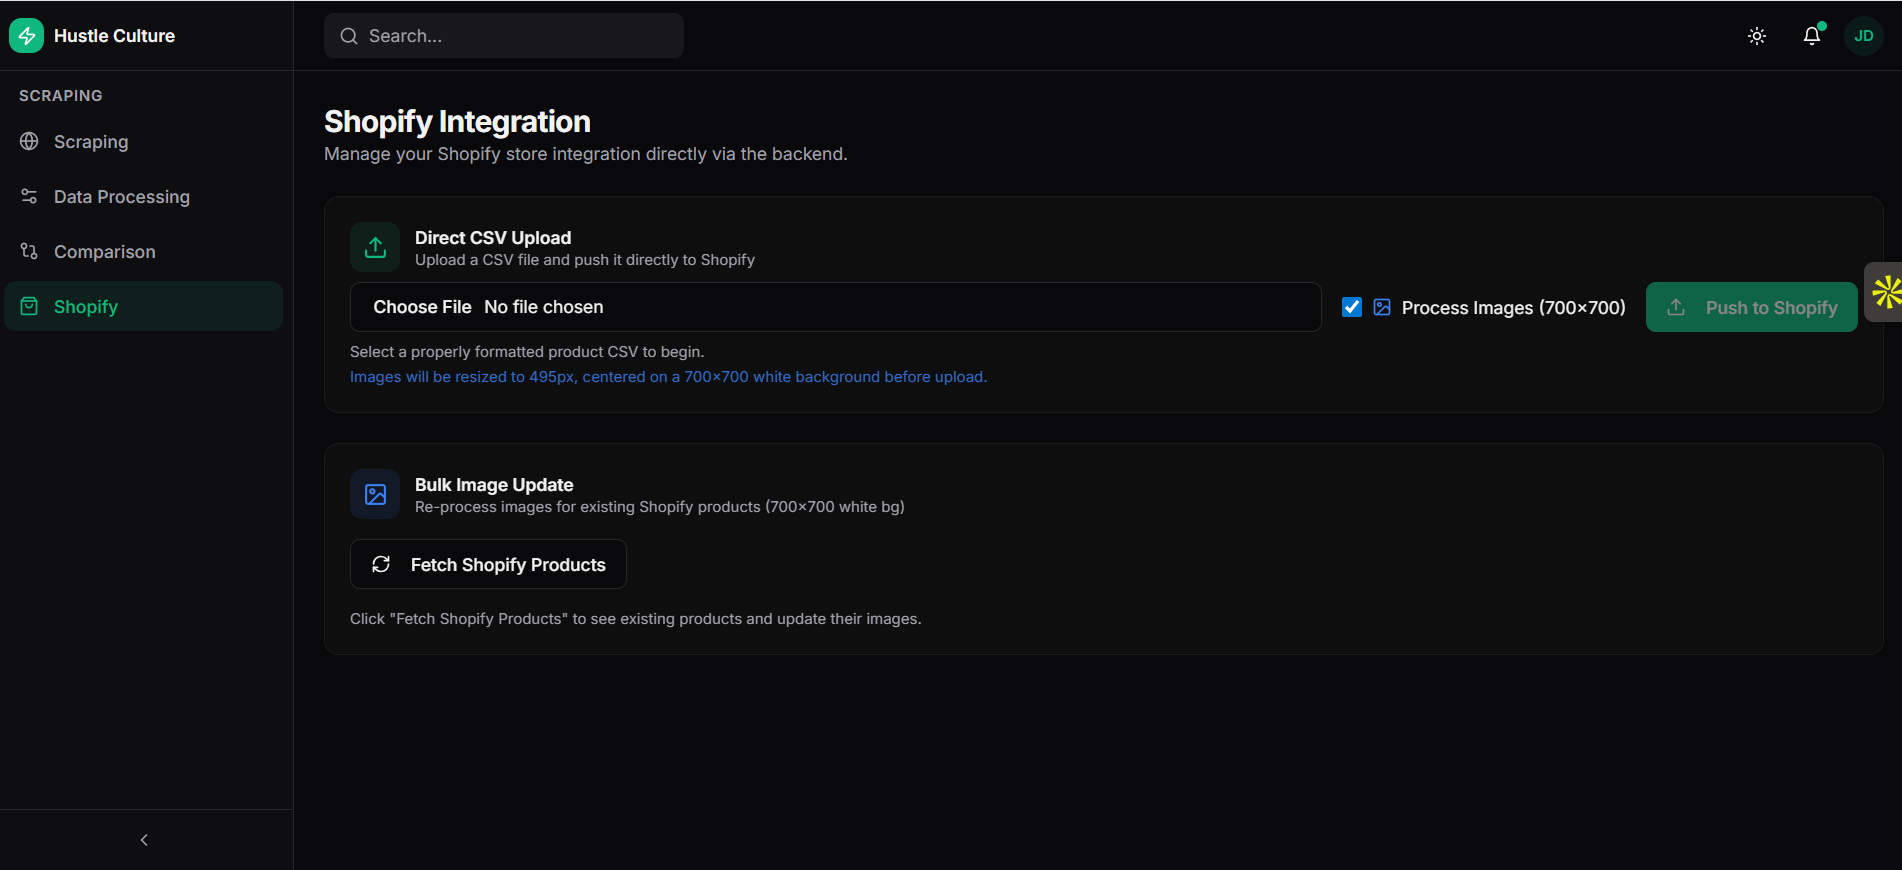Select Shopify in the sidebar
The height and width of the screenshot is (870, 1902).
coord(144,306)
